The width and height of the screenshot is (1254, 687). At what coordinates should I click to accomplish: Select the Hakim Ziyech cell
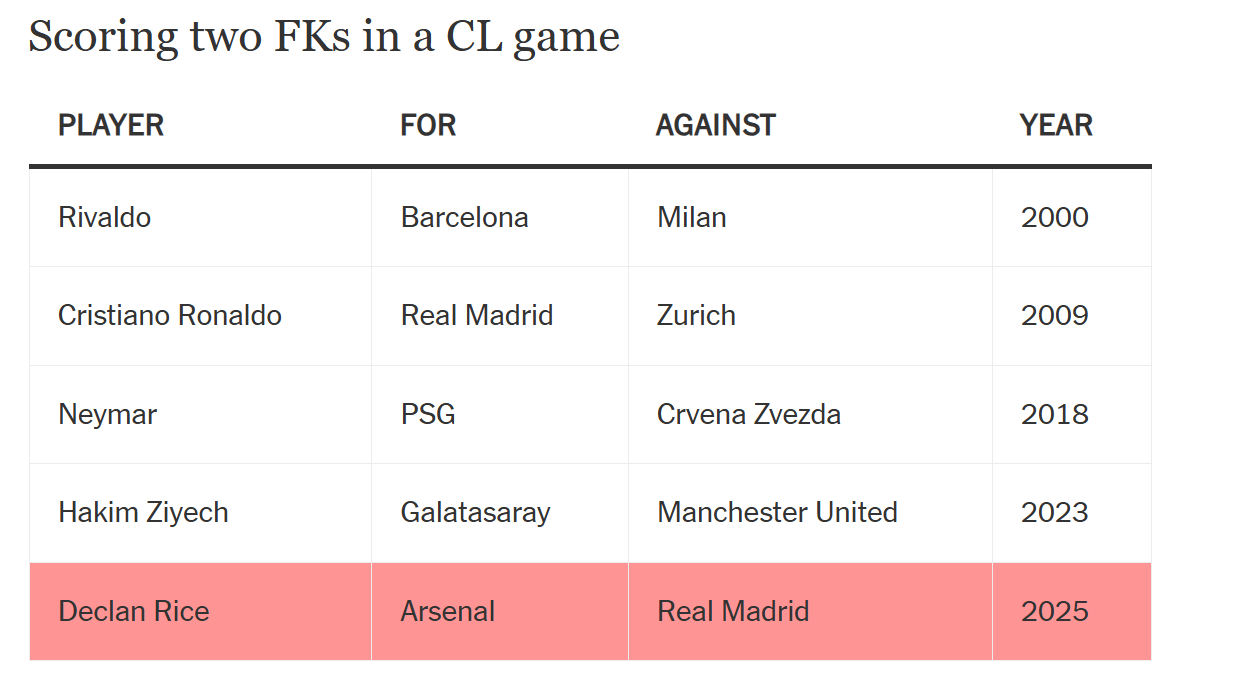[x=201, y=513]
